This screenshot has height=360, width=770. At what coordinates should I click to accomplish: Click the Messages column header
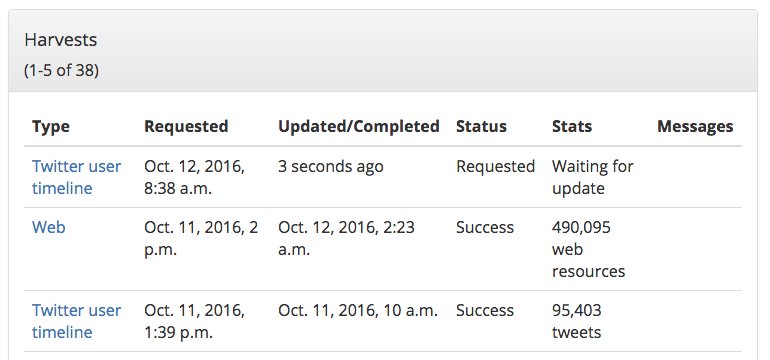click(695, 127)
